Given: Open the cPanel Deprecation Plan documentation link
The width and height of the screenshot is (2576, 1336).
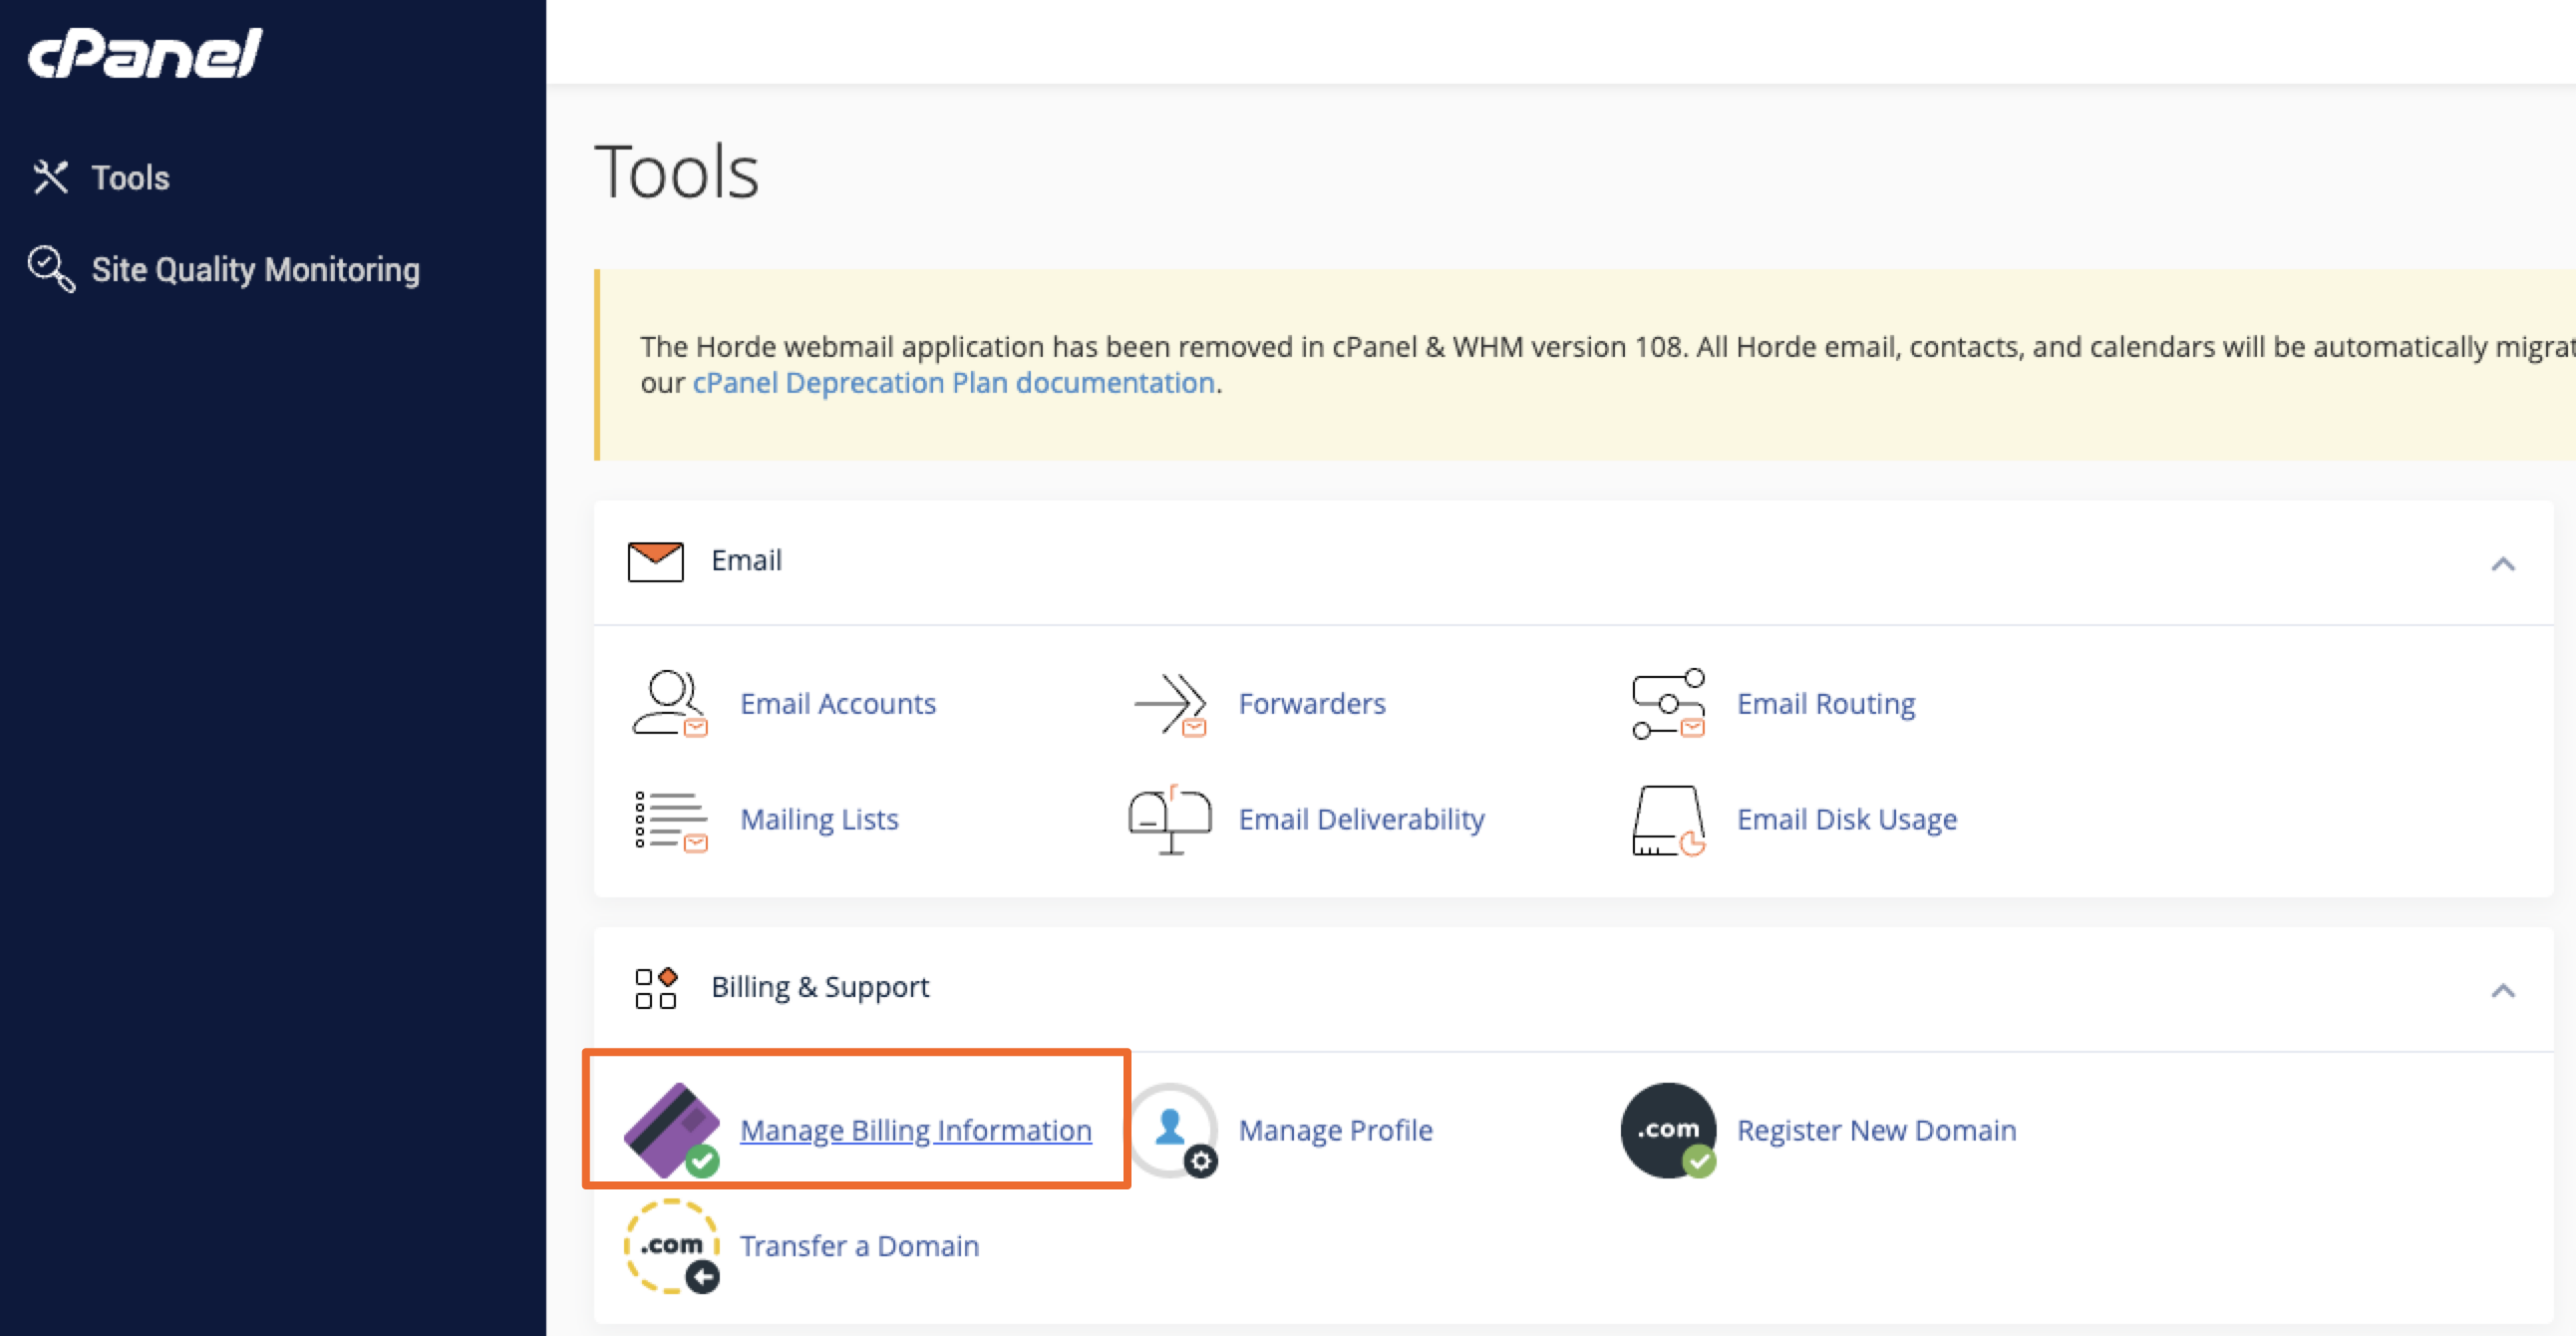Looking at the screenshot, I should click(x=953, y=383).
